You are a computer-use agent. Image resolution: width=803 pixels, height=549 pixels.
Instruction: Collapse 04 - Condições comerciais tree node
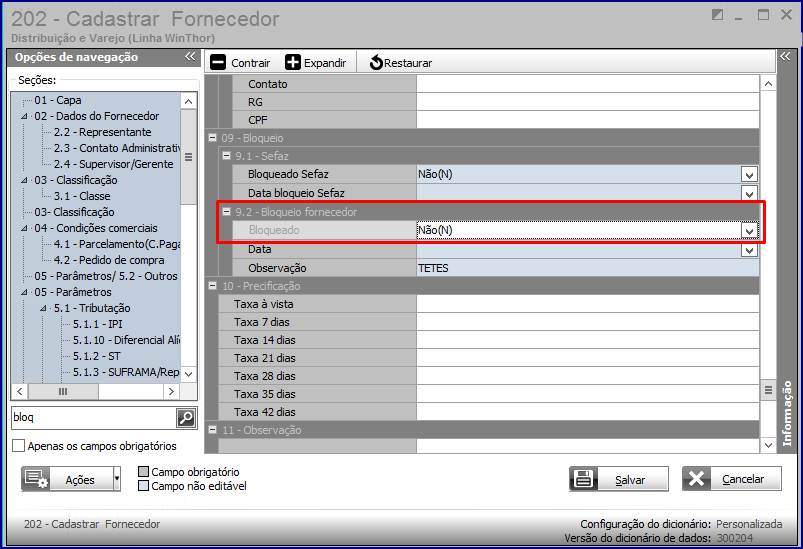[x=24, y=228]
